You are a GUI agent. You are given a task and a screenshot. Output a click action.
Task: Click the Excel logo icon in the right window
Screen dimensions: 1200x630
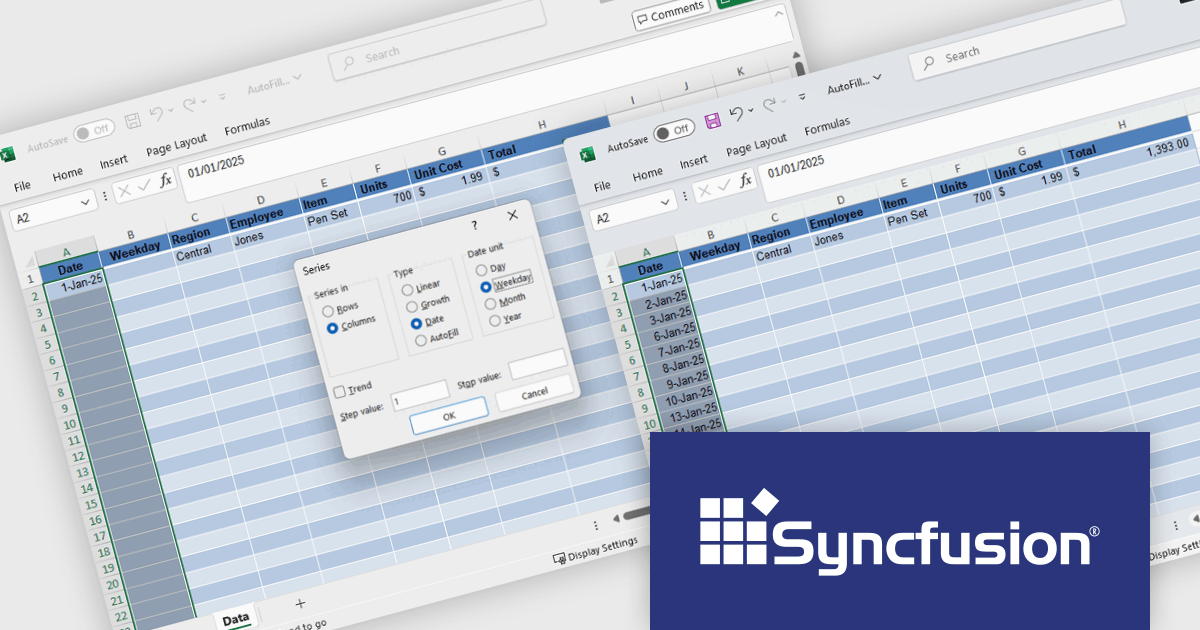tap(587, 154)
